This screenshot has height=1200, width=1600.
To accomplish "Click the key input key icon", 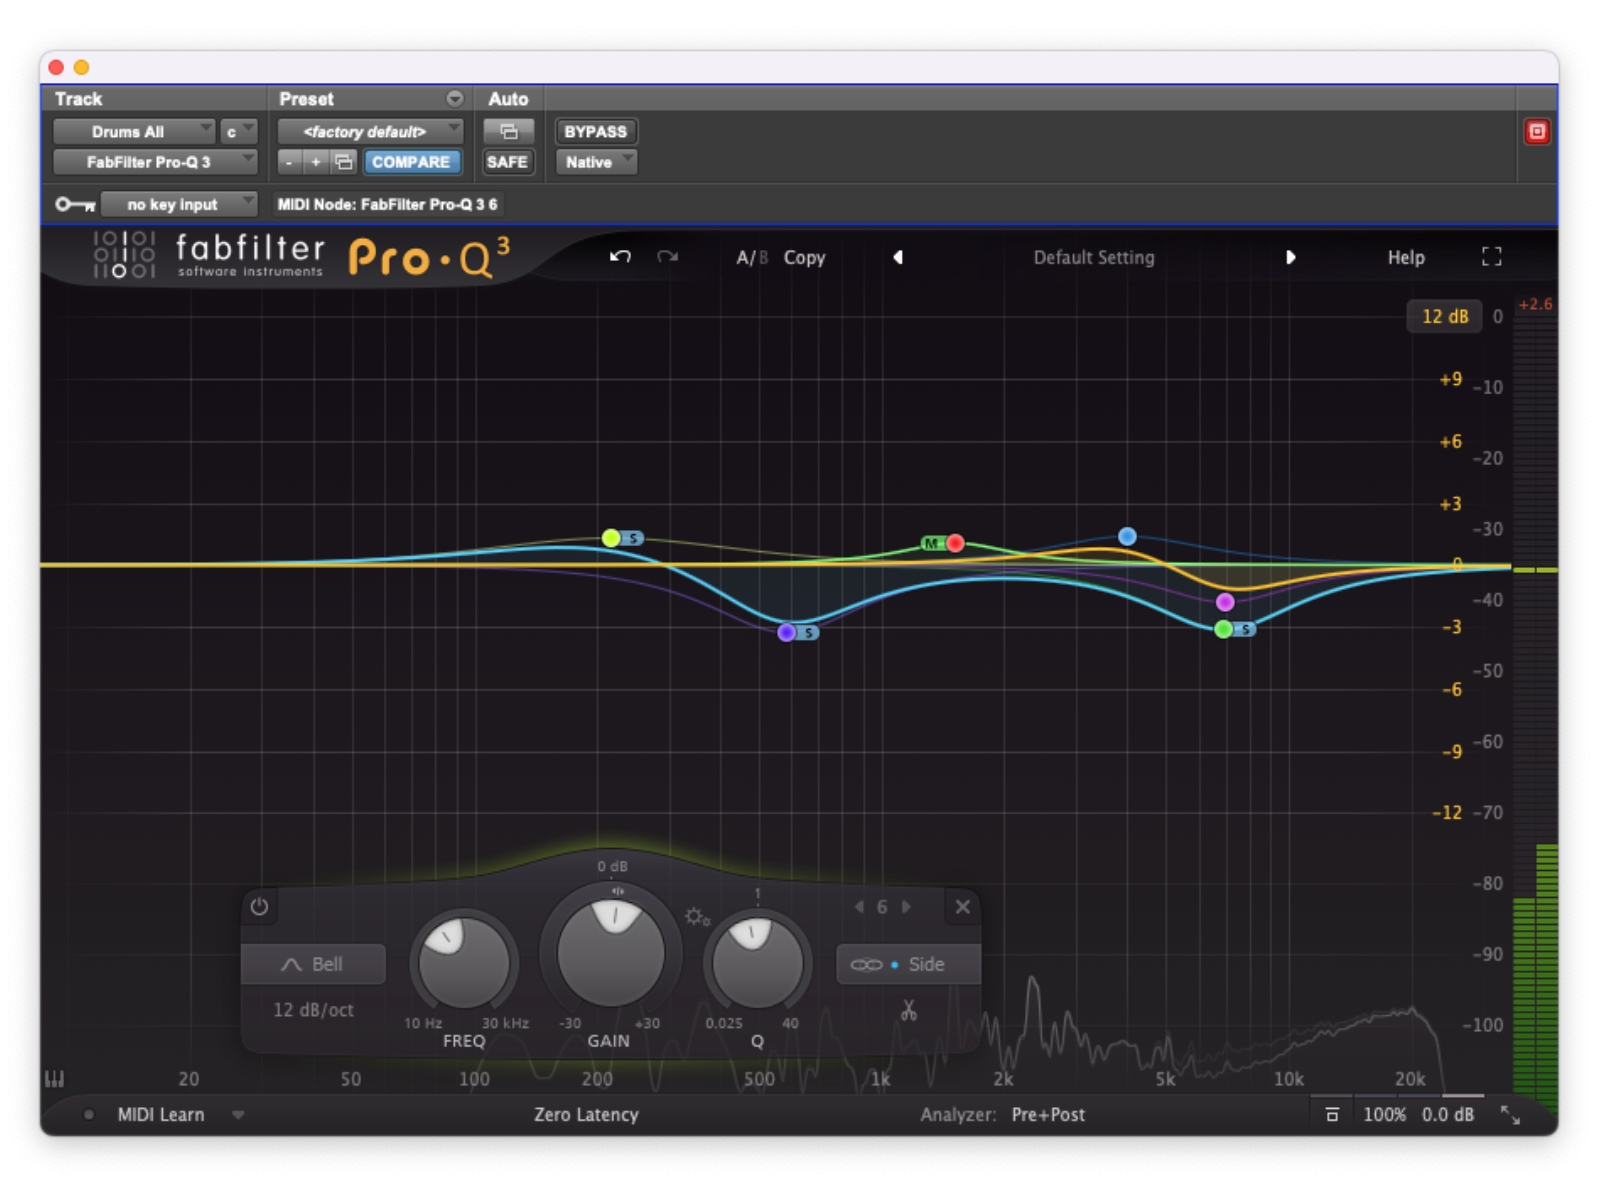I will coord(75,204).
